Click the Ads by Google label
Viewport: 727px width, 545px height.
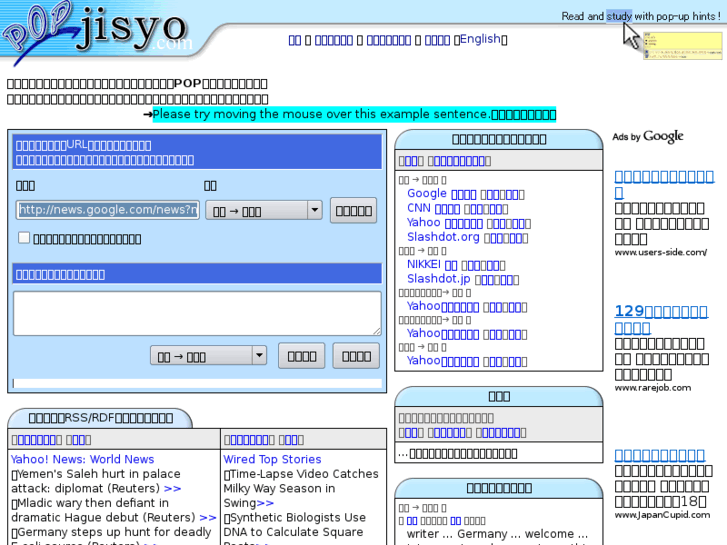tap(648, 136)
